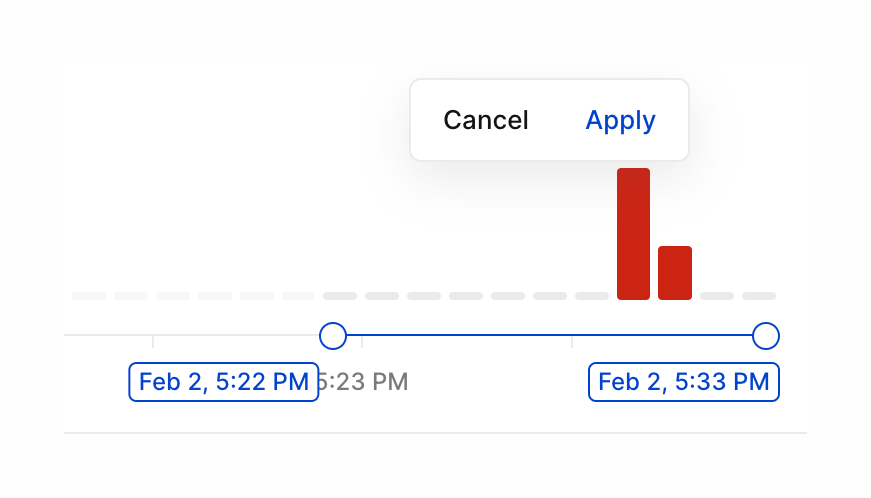The height and width of the screenshot is (498, 871).
Task: Click the 5:23 PM axis label
Action: (364, 382)
